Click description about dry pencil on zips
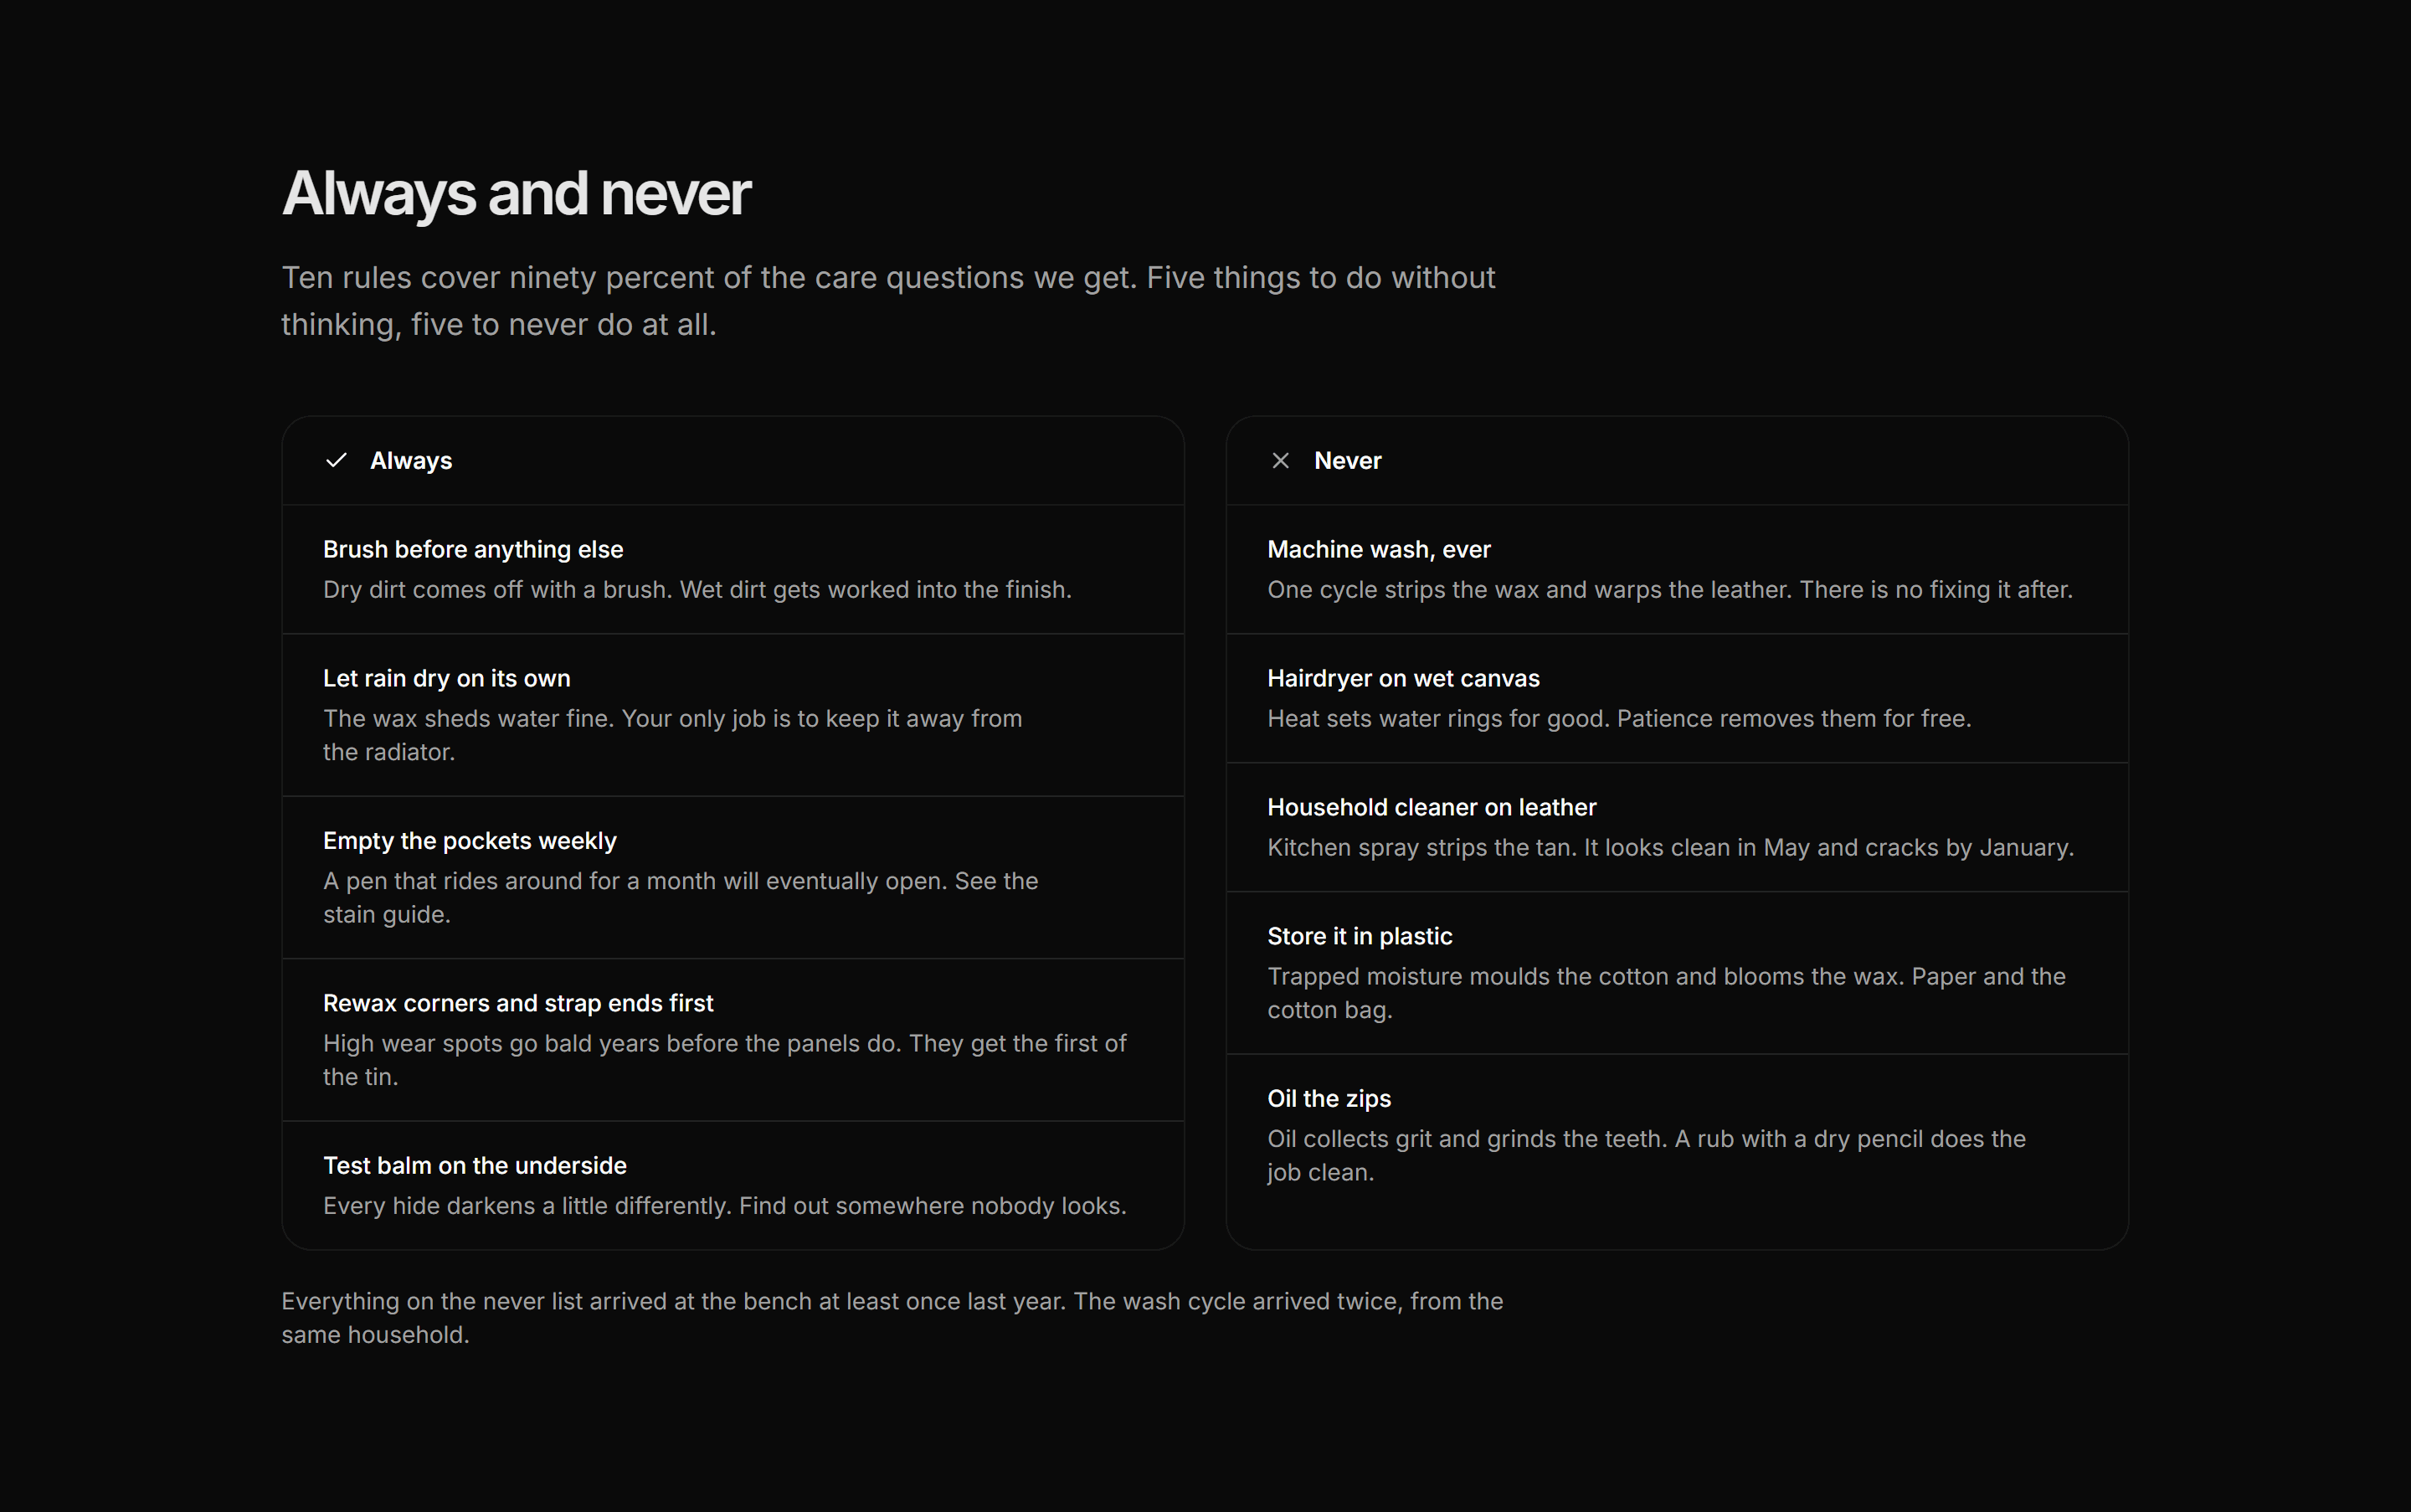The height and width of the screenshot is (1512, 2411). [1646, 1155]
